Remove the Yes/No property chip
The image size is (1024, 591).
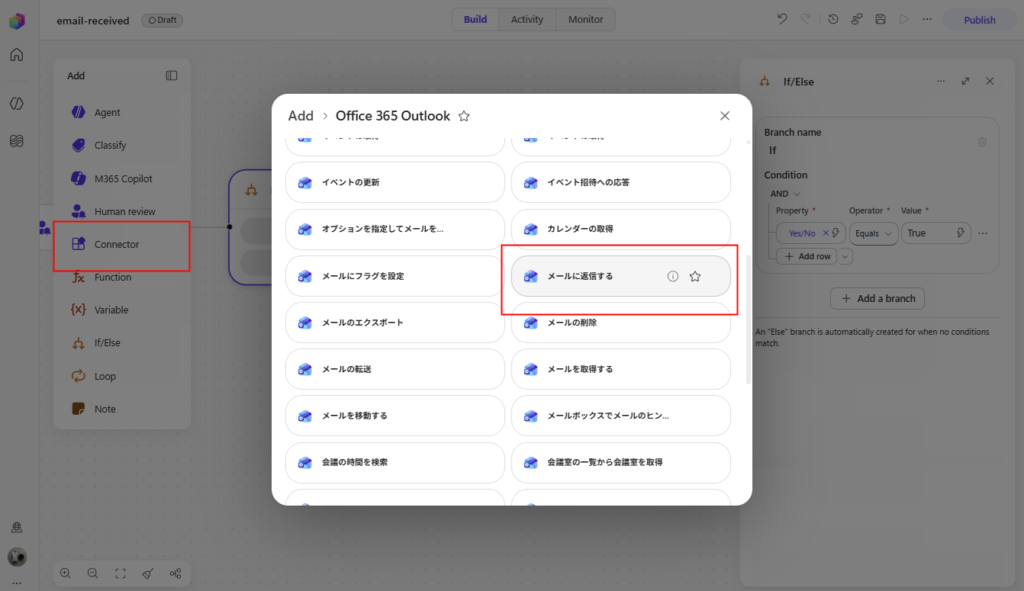pyautogui.click(x=825, y=233)
